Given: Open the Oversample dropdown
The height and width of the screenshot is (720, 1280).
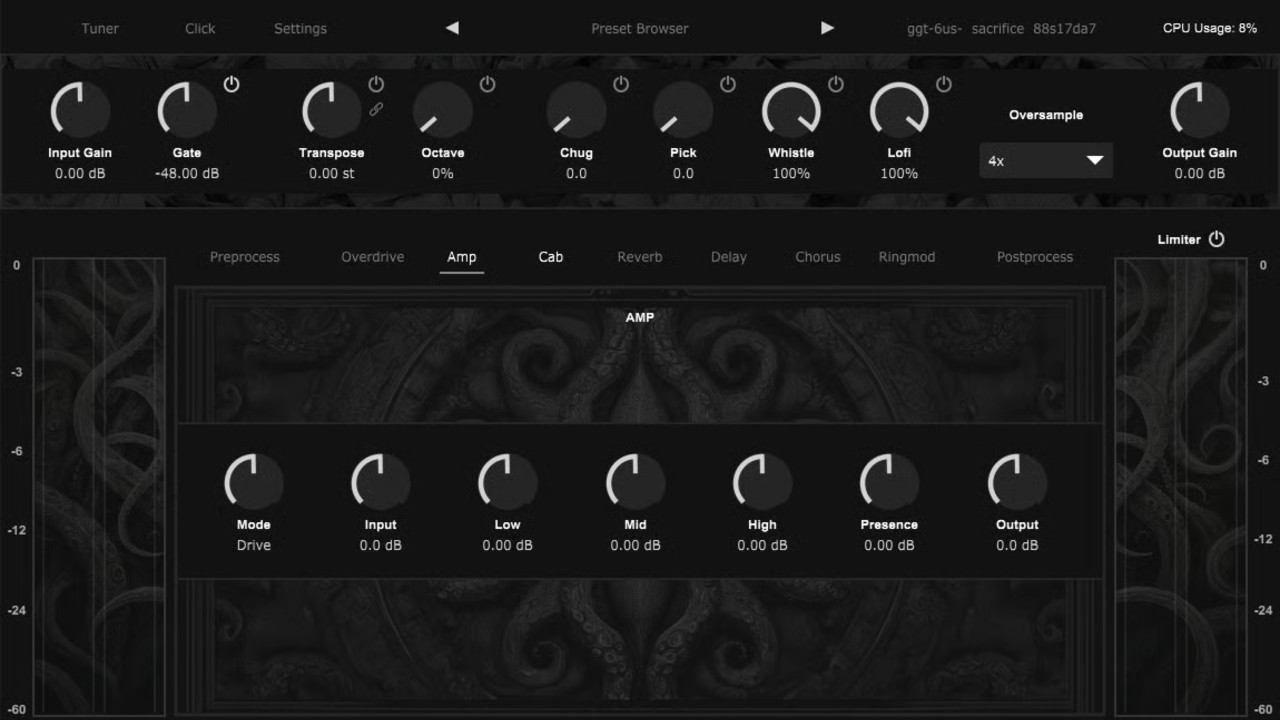Looking at the screenshot, I should 1045,160.
